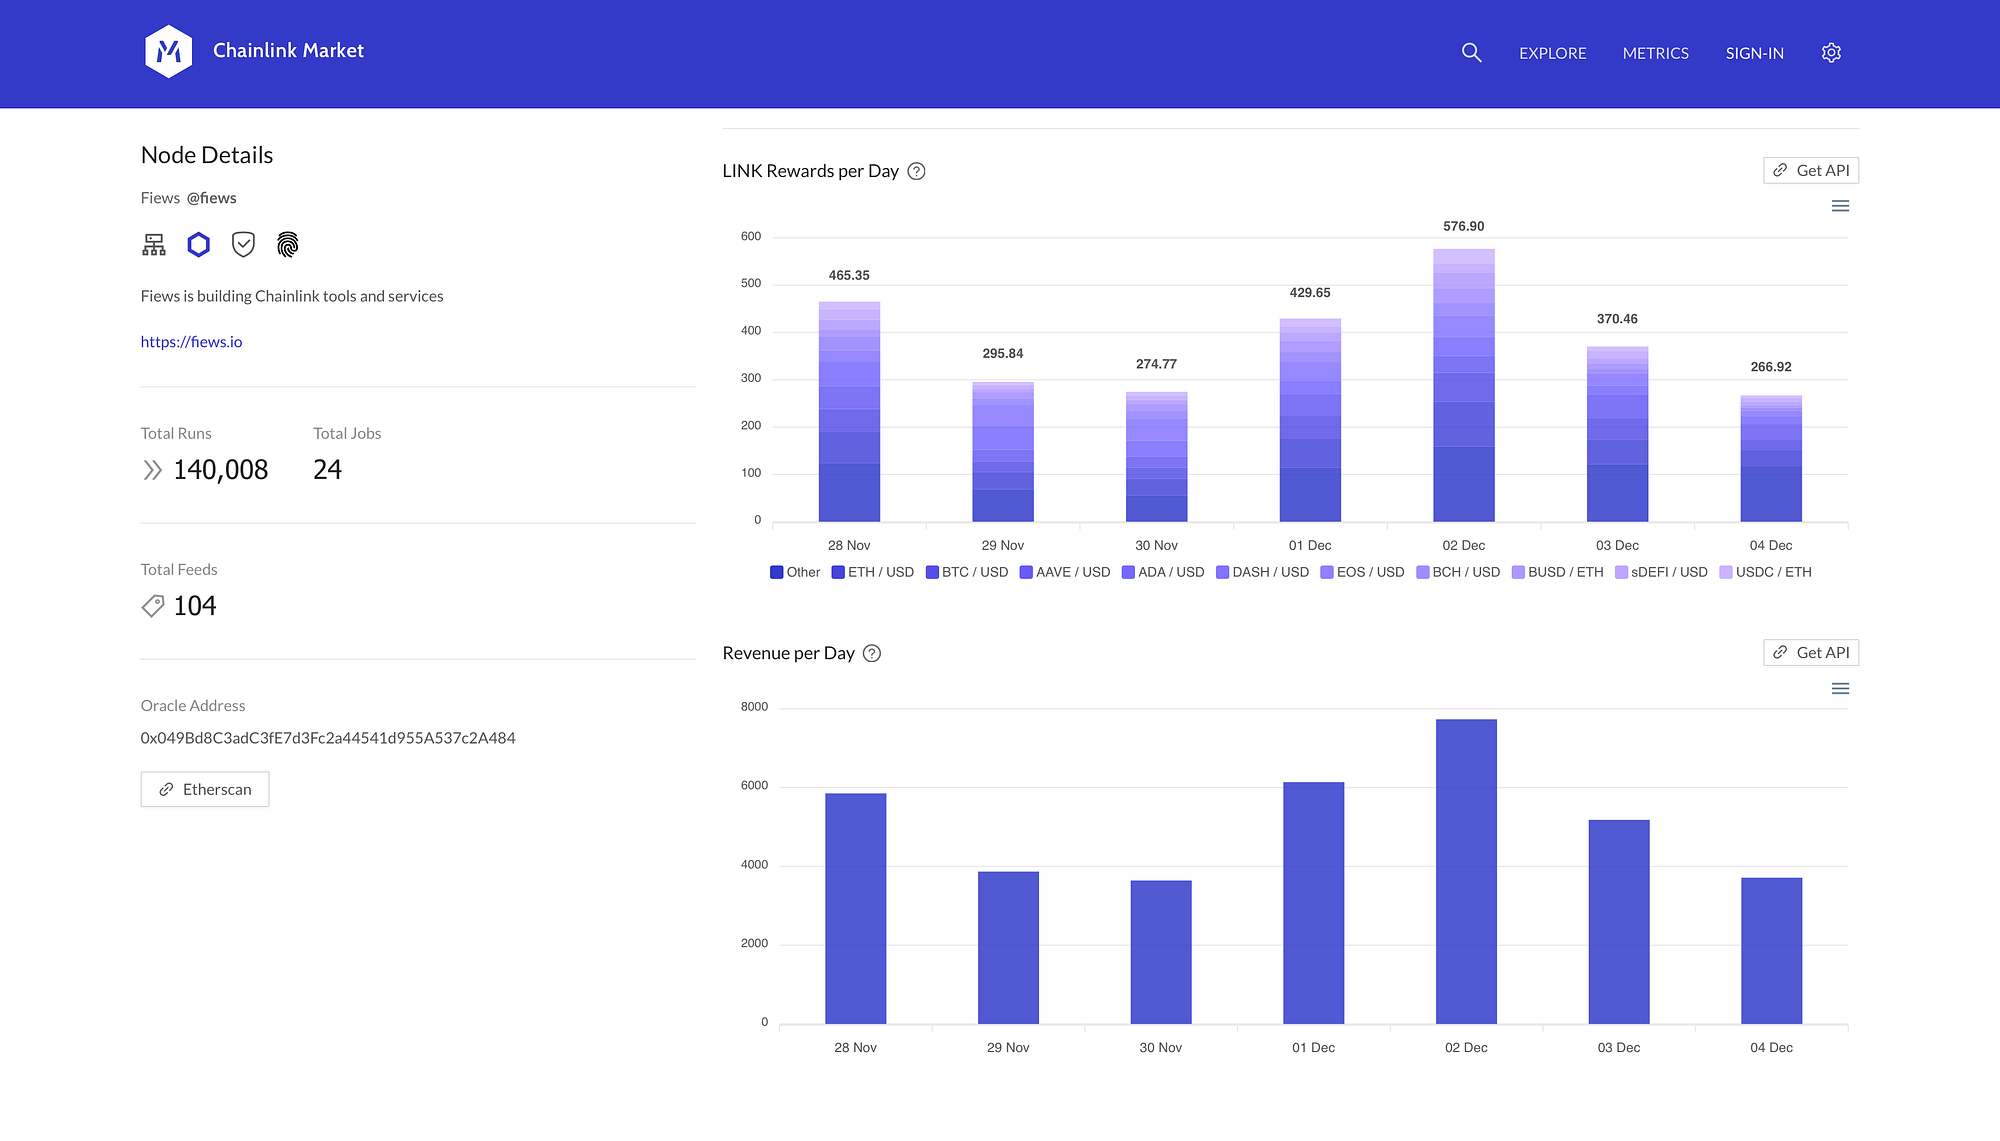This screenshot has width=2000, height=1141.
Task: Click the 370.46 data label
Action: 1618,319
